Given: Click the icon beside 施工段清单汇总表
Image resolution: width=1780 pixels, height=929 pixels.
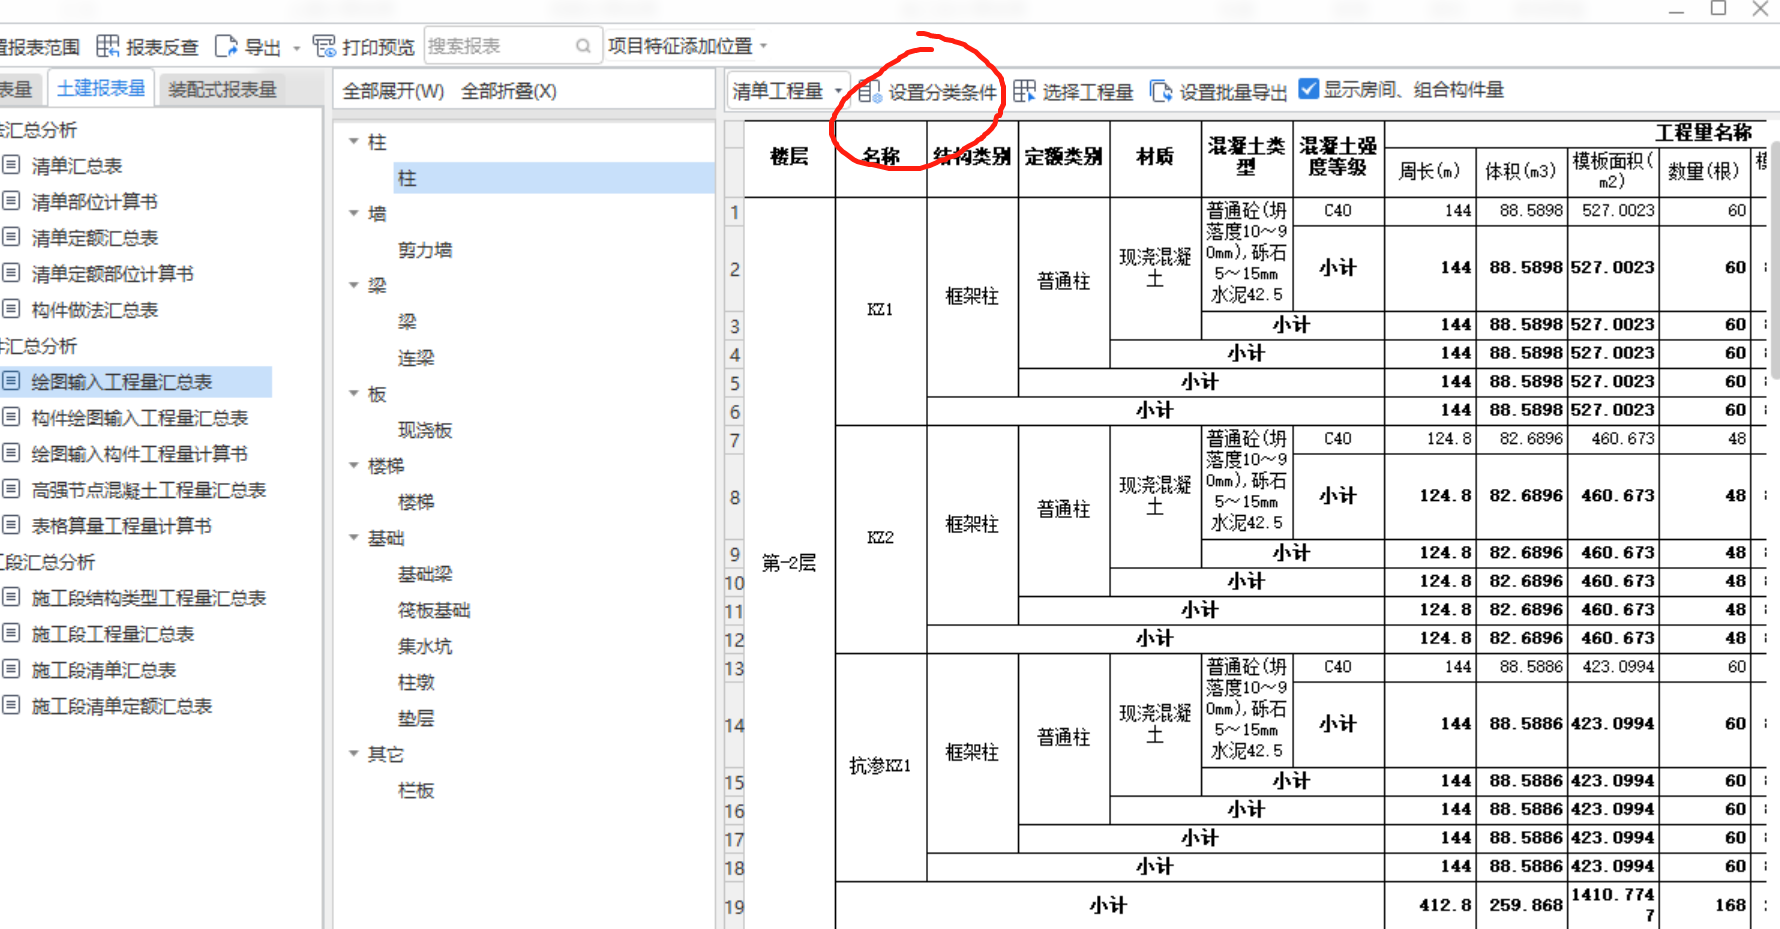Looking at the screenshot, I should pyautogui.click(x=11, y=669).
